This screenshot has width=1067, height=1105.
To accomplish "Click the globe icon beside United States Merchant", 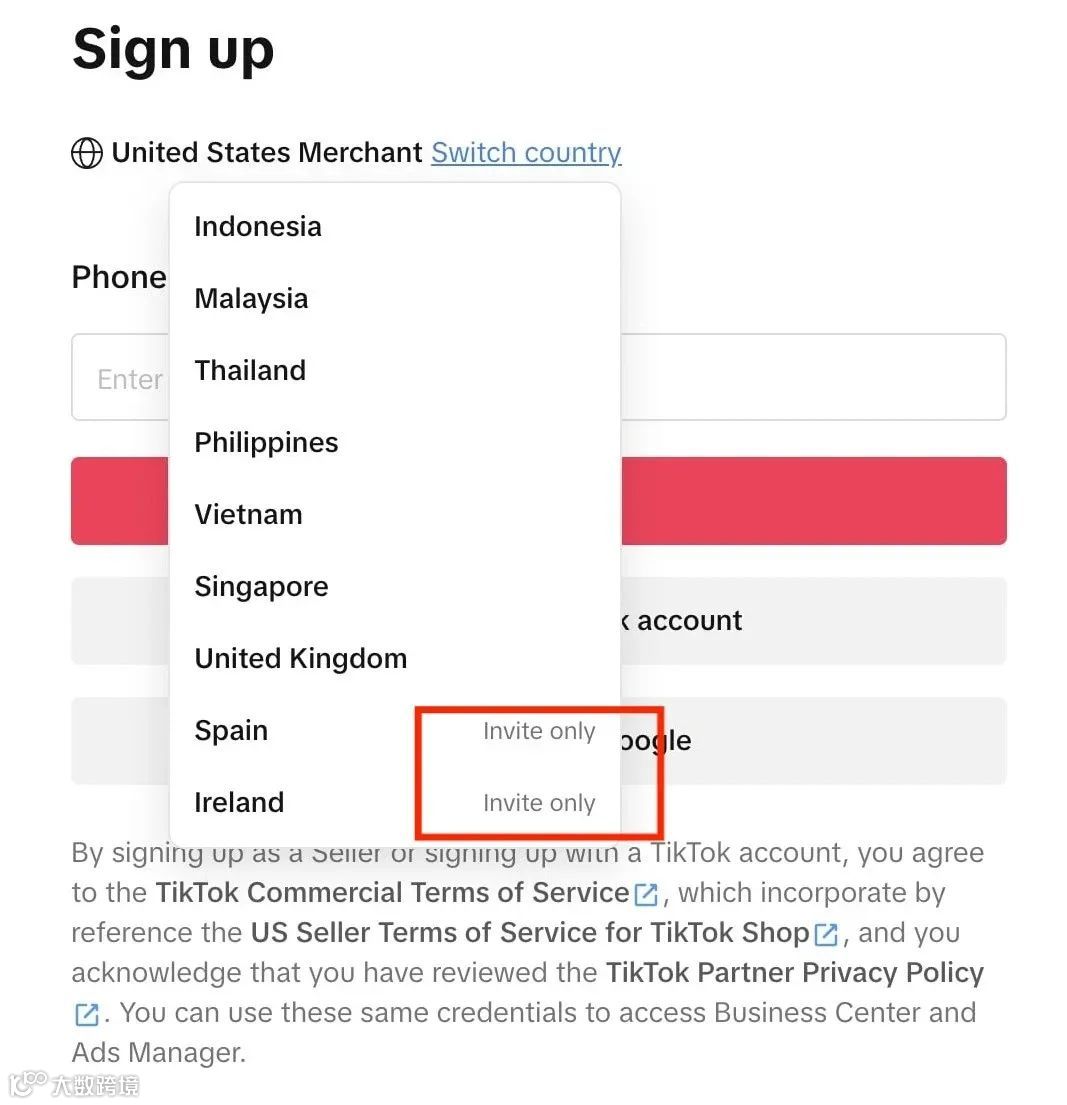I will point(87,153).
